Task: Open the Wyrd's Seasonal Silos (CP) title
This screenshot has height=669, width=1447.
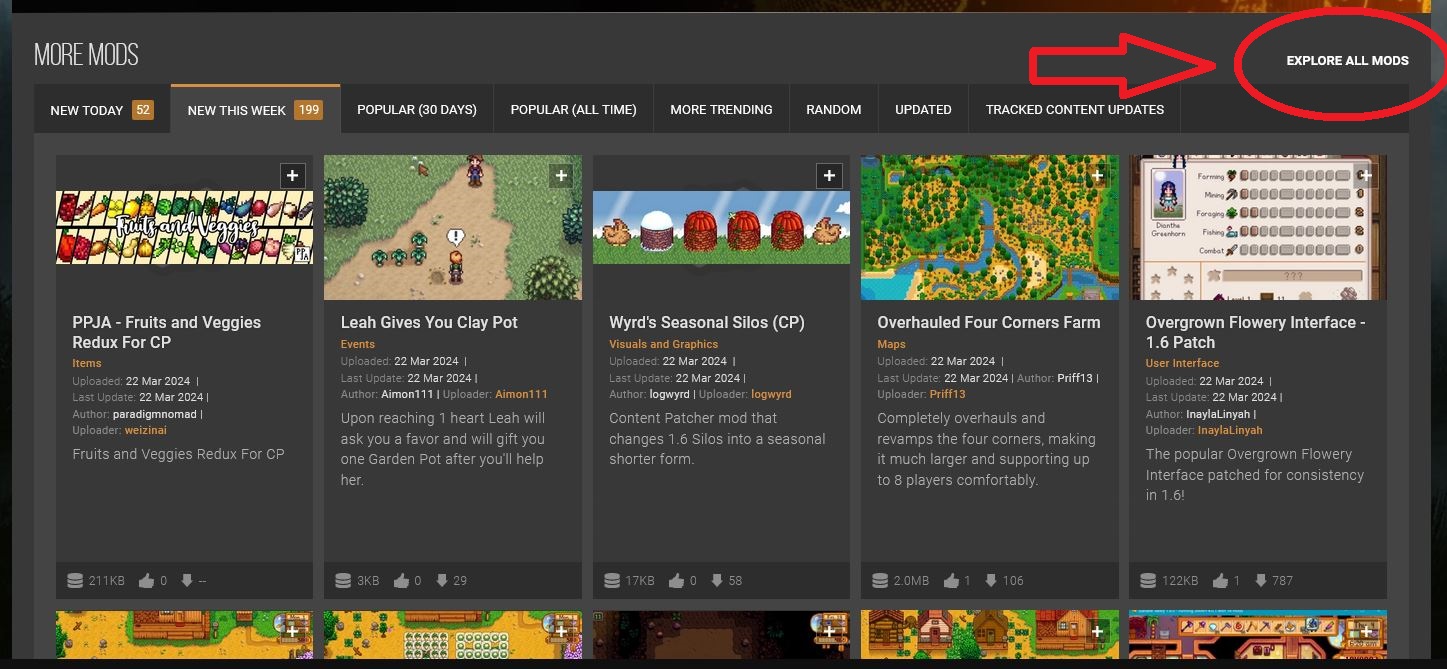Action: click(x=707, y=322)
